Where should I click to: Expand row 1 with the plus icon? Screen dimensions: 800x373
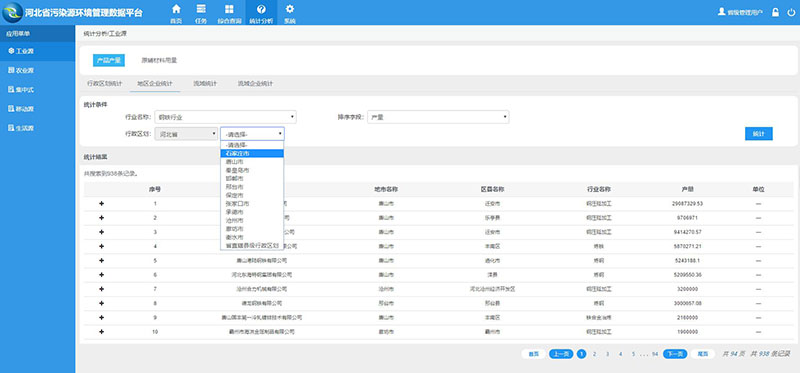(x=101, y=204)
